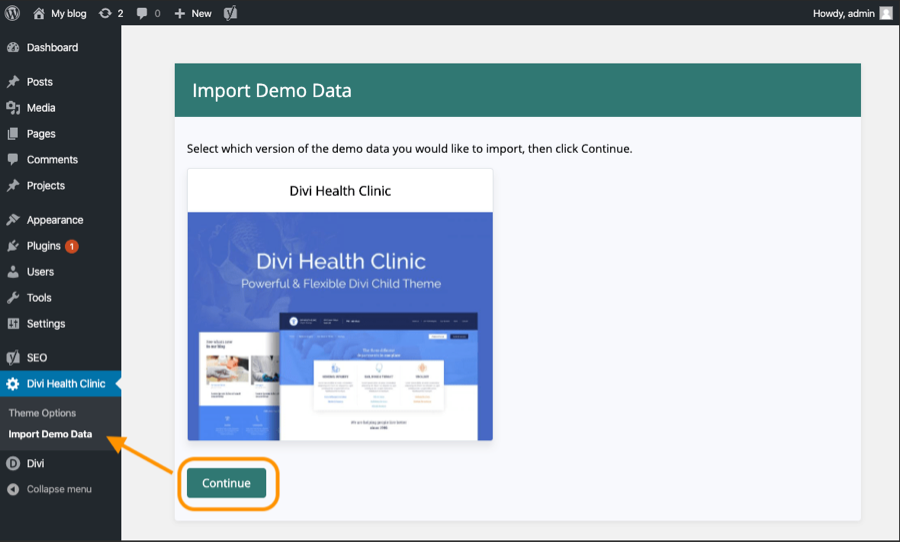Click Collapse menu text
Image resolution: width=900 pixels, height=542 pixels.
coord(59,489)
